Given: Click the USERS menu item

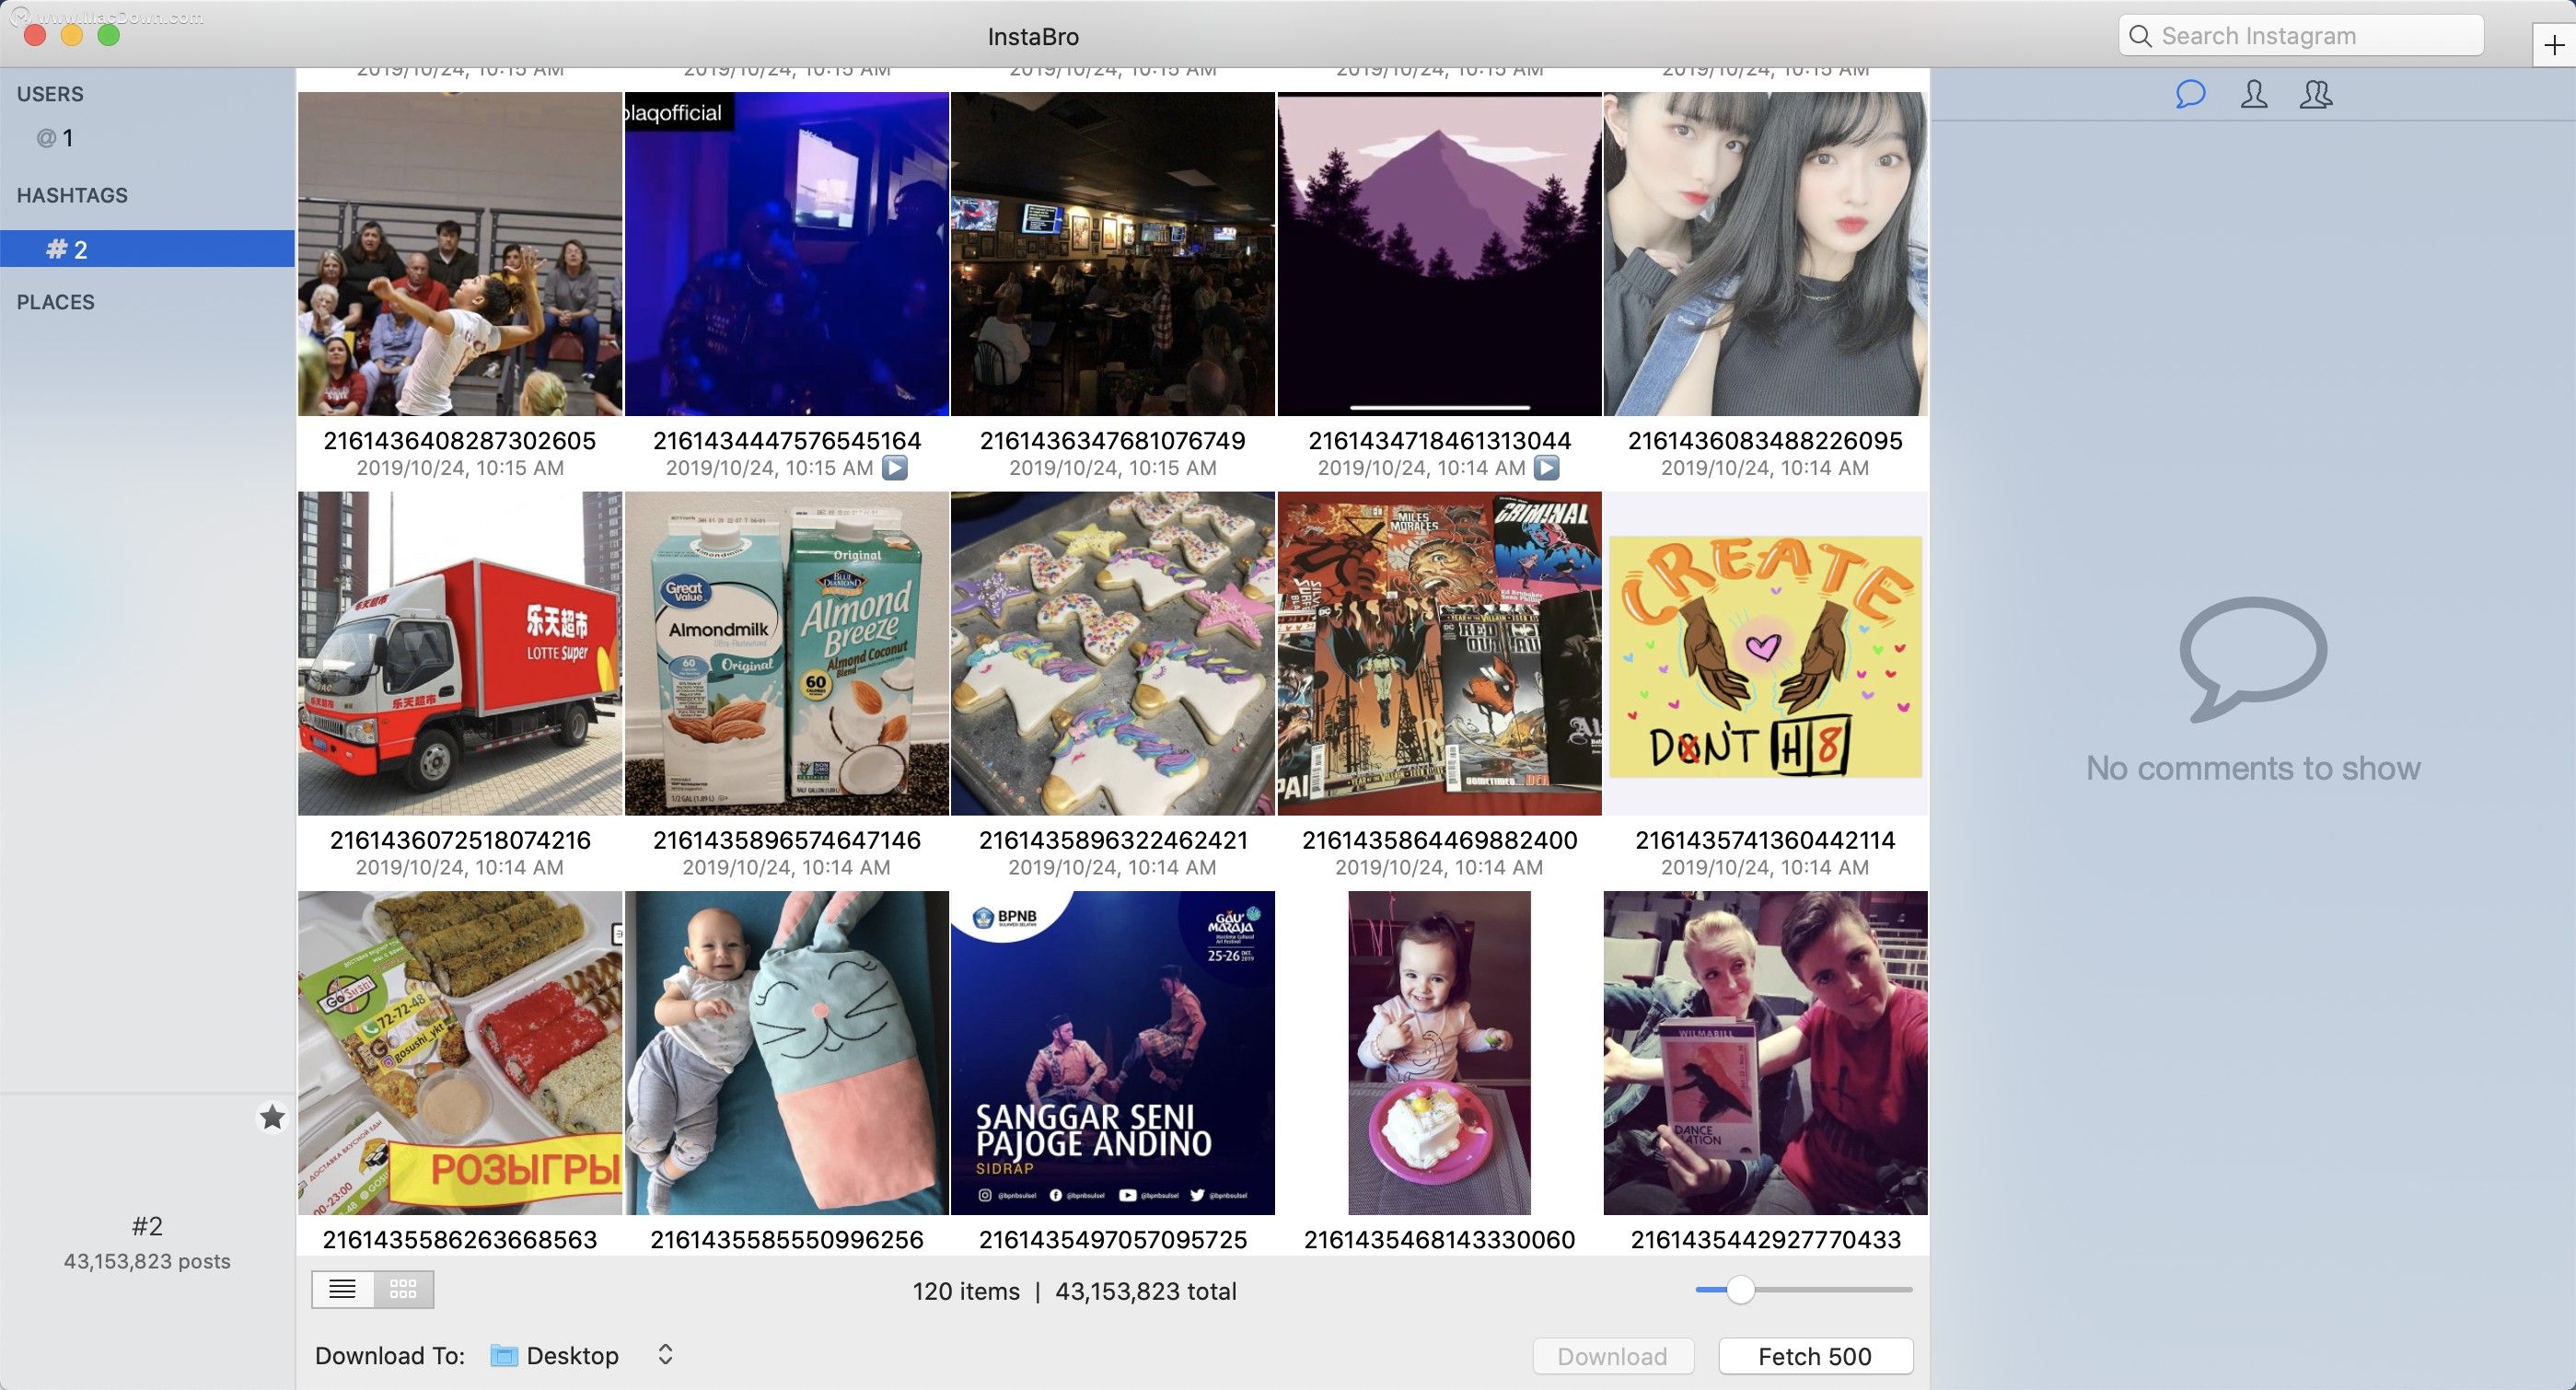Looking at the screenshot, I should pyautogui.click(x=48, y=92).
